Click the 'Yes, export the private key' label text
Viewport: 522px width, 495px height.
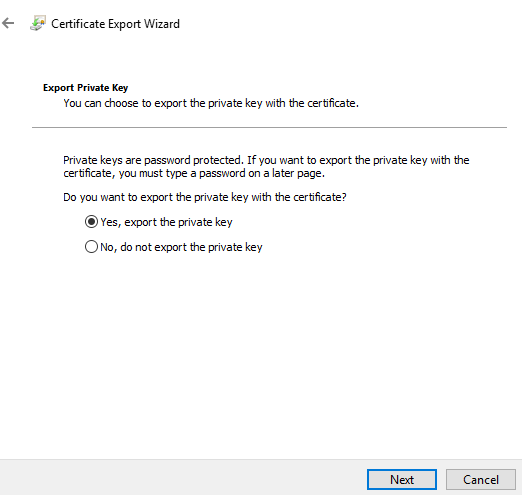pos(166,222)
